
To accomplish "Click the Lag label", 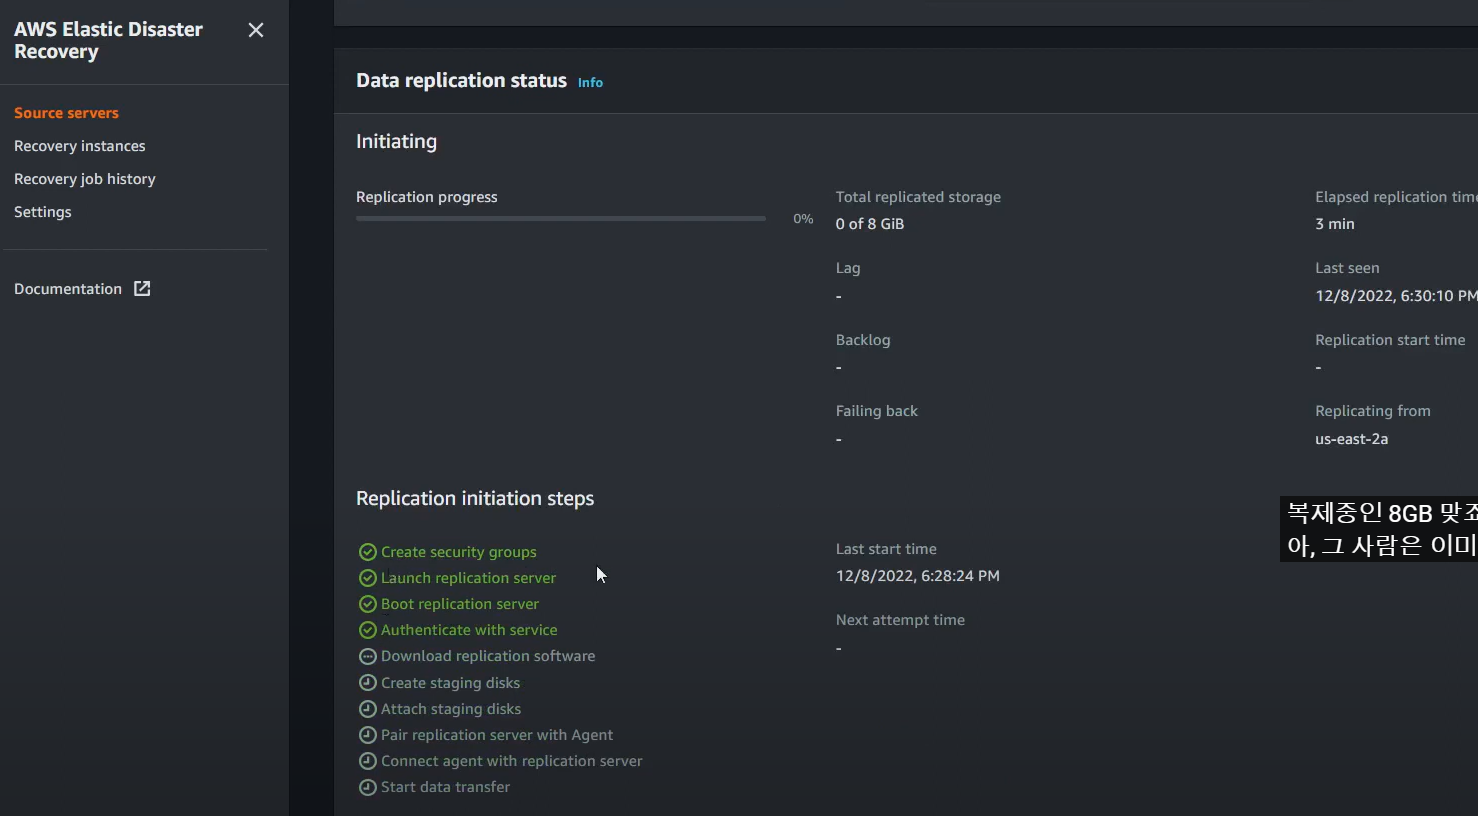I will (x=848, y=268).
